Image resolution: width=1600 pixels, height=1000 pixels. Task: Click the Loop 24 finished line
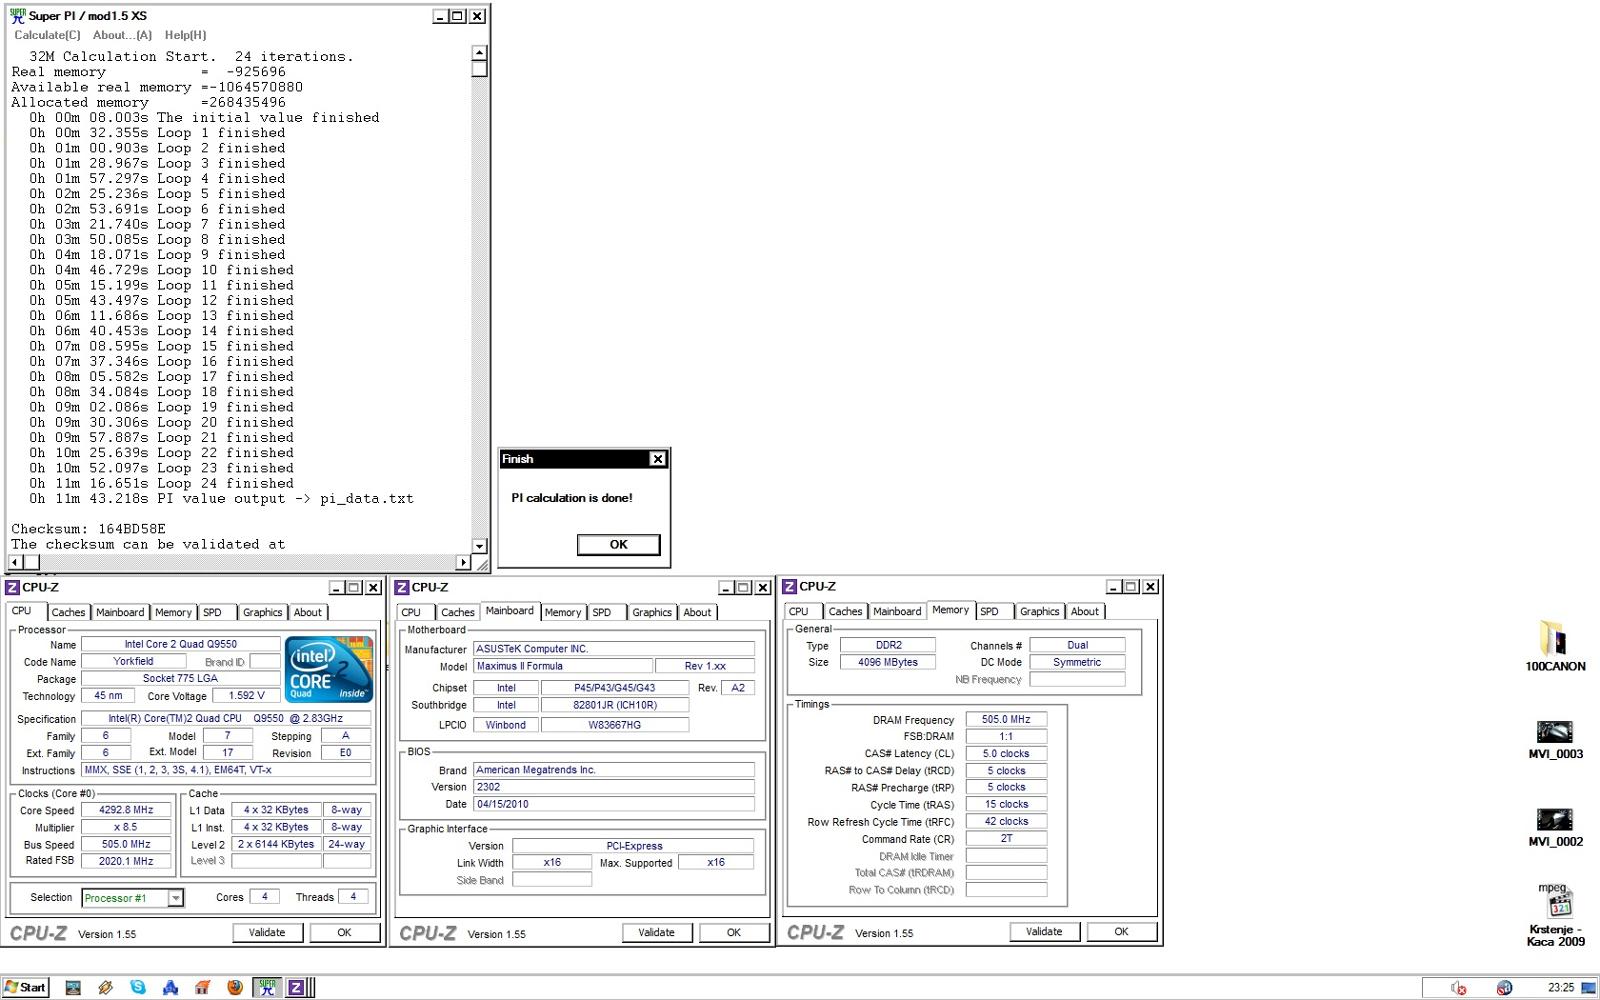click(162, 483)
